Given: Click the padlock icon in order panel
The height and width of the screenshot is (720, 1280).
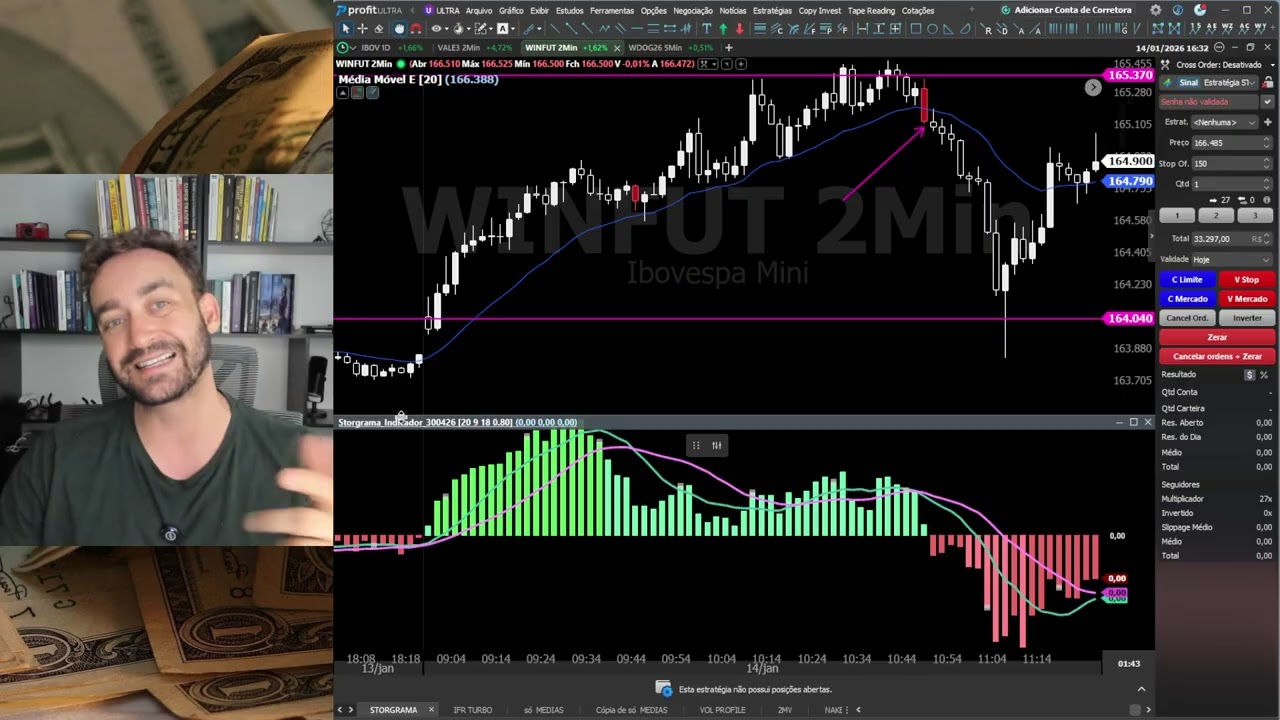Looking at the screenshot, I should coord(1268,82).
